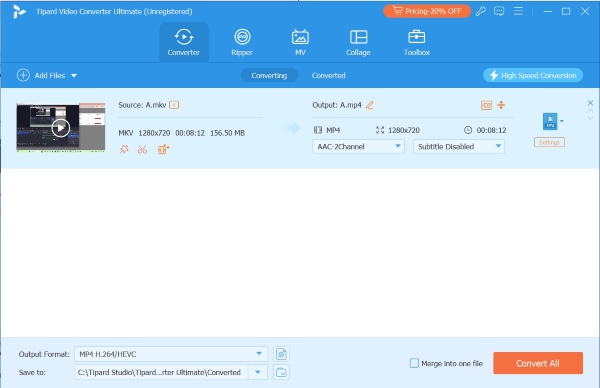Click the Add Files button
600x388 pixels.
[41, 75]
